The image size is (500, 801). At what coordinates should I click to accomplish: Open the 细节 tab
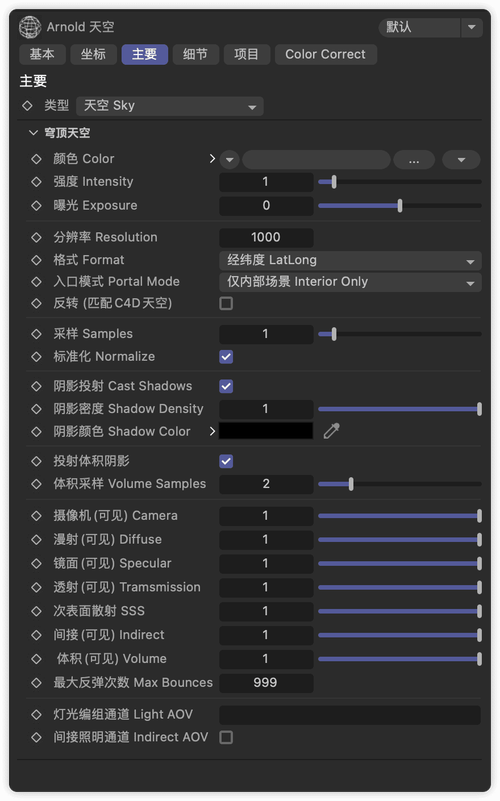pyautogui.click(x=196, y=54)
